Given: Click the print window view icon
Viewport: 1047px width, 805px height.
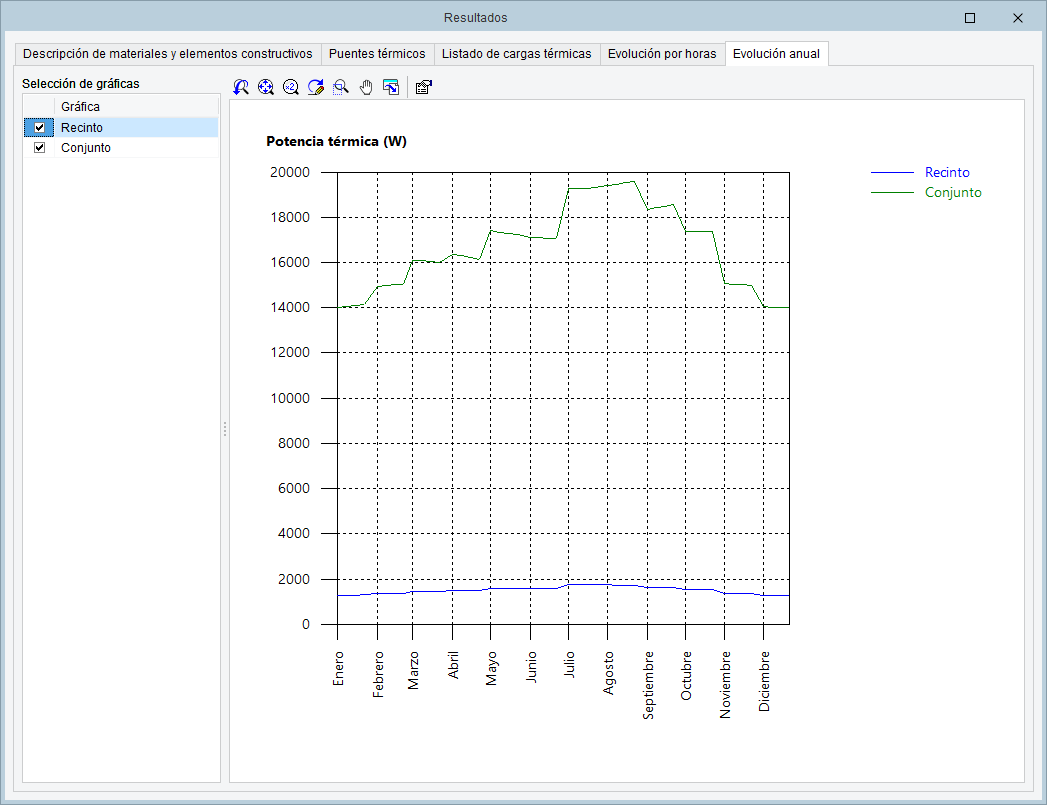Looking at the screenshot, I should coord(391,88).
